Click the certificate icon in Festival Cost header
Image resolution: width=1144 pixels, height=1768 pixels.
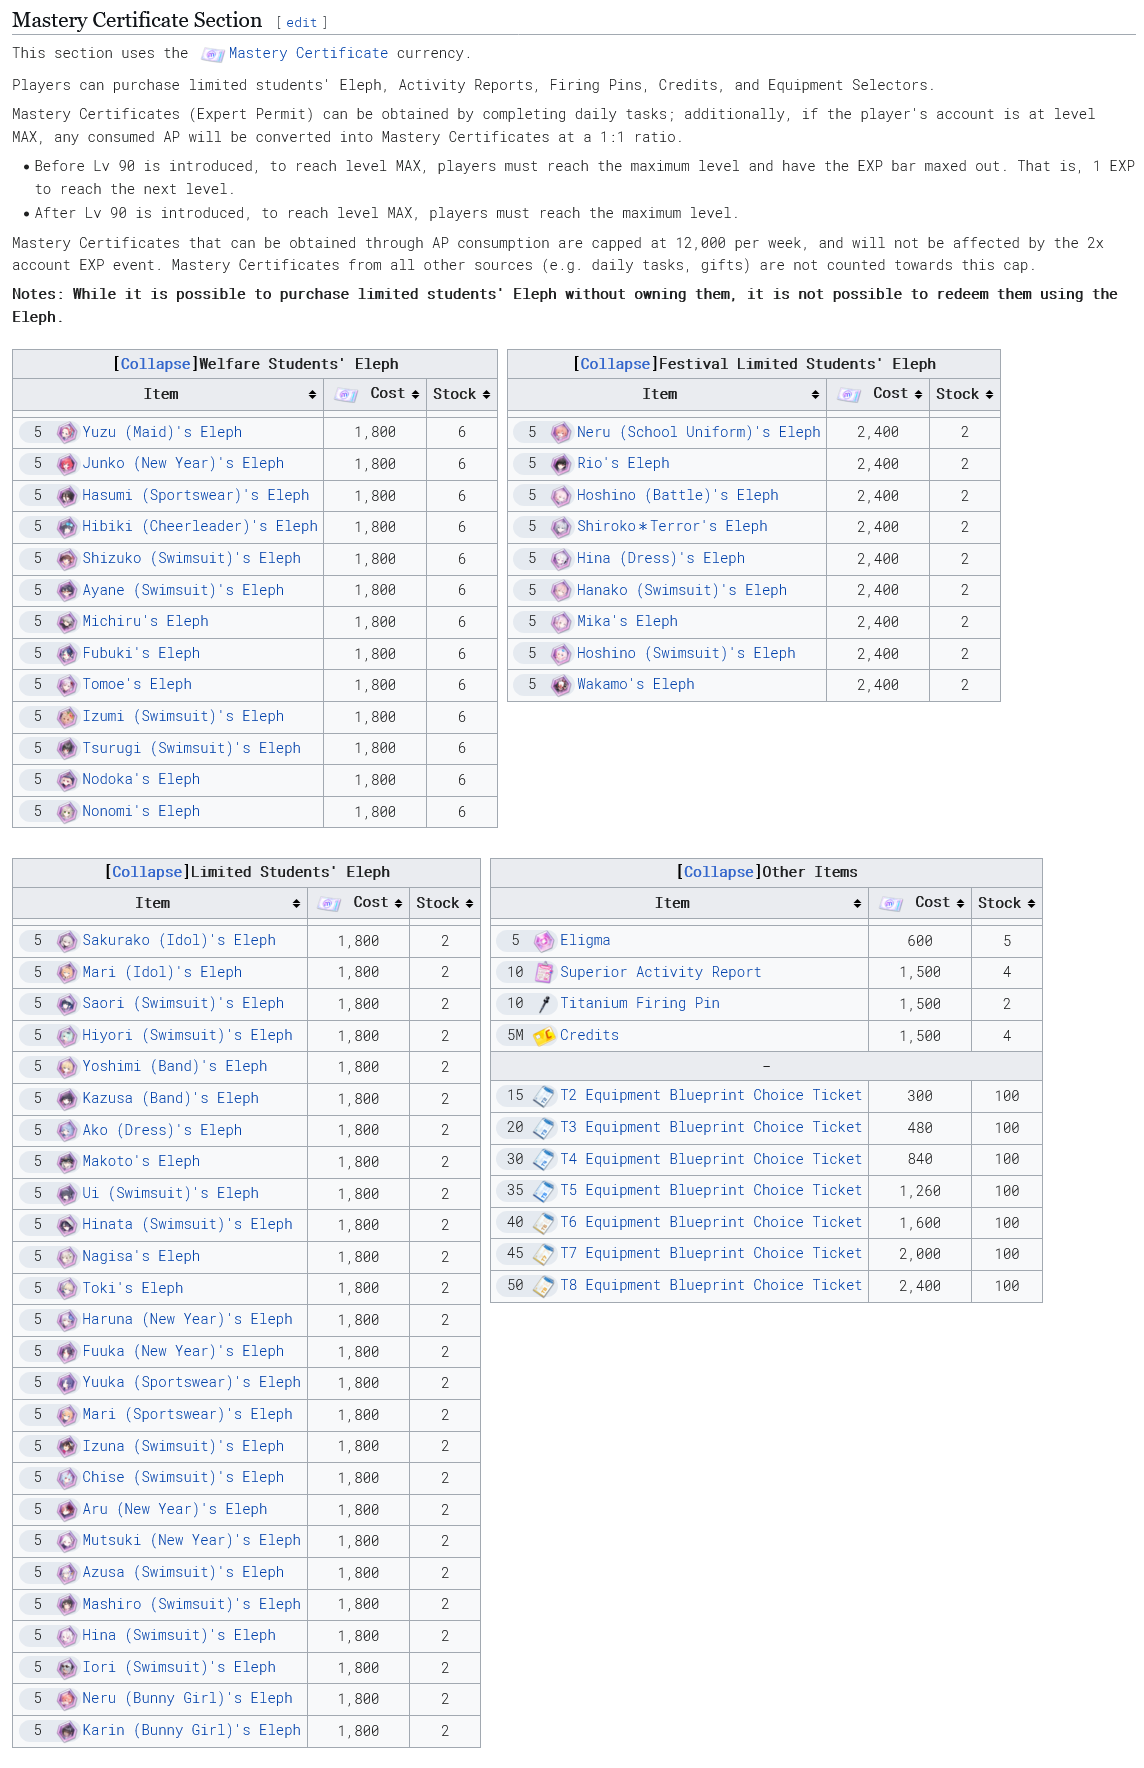pyautogui.click(x=849, y=395)
